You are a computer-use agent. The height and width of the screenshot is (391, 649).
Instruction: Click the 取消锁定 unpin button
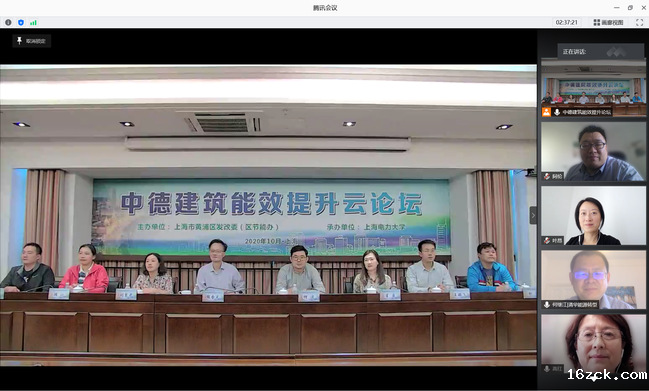(x=31, y=41)
